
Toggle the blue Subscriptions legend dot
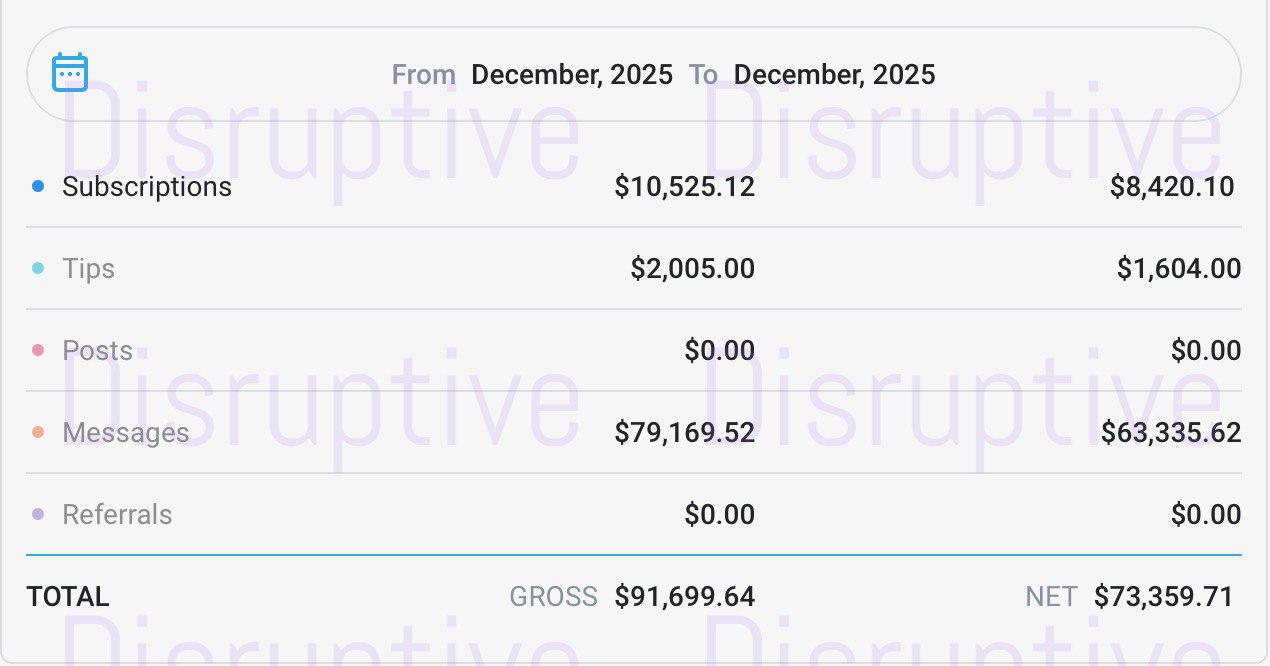(x=38, y=186)
